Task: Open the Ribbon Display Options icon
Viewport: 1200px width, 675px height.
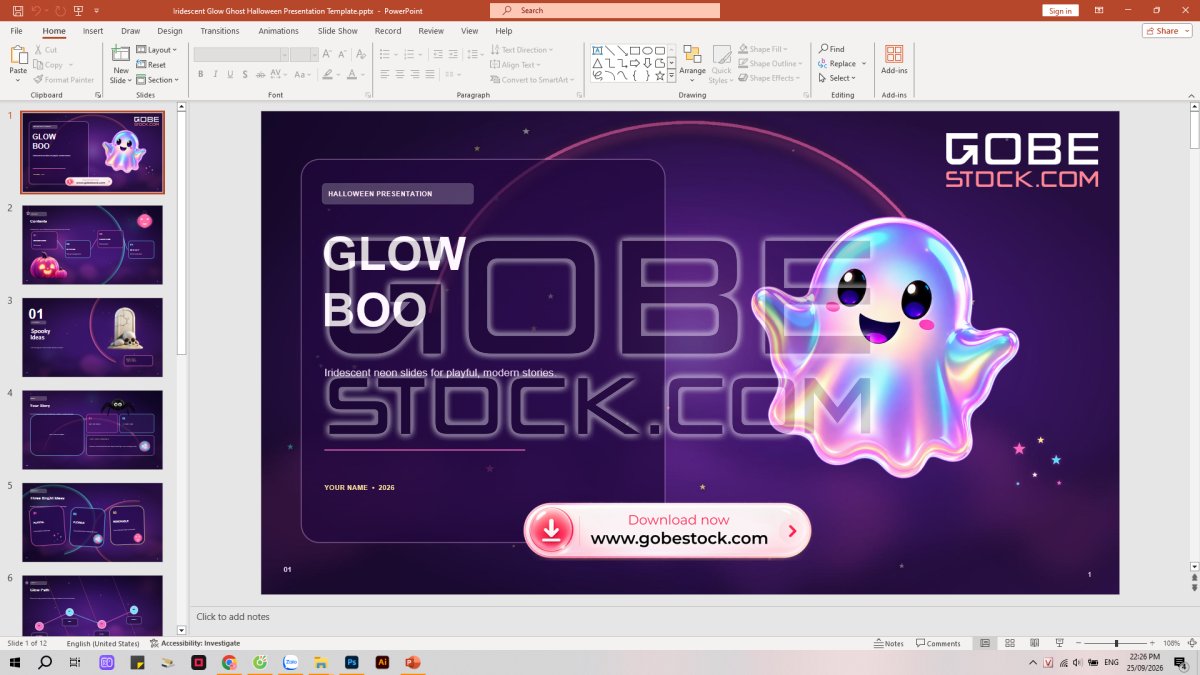Action: pos(1099,10)
